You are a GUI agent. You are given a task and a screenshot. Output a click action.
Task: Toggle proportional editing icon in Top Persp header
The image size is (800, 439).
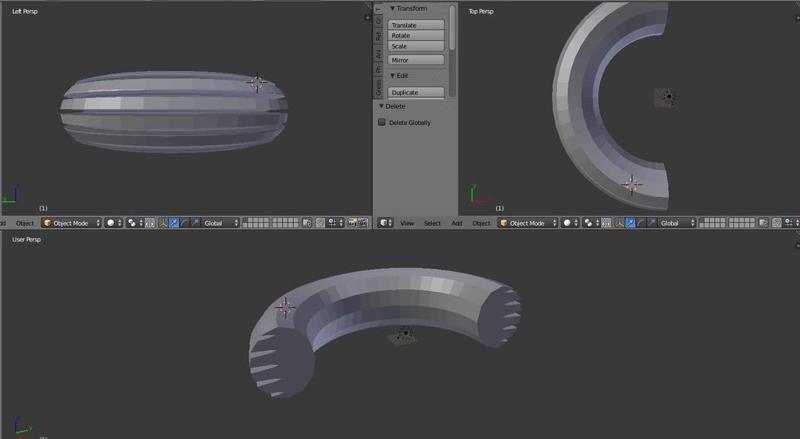tap(777, 223)
